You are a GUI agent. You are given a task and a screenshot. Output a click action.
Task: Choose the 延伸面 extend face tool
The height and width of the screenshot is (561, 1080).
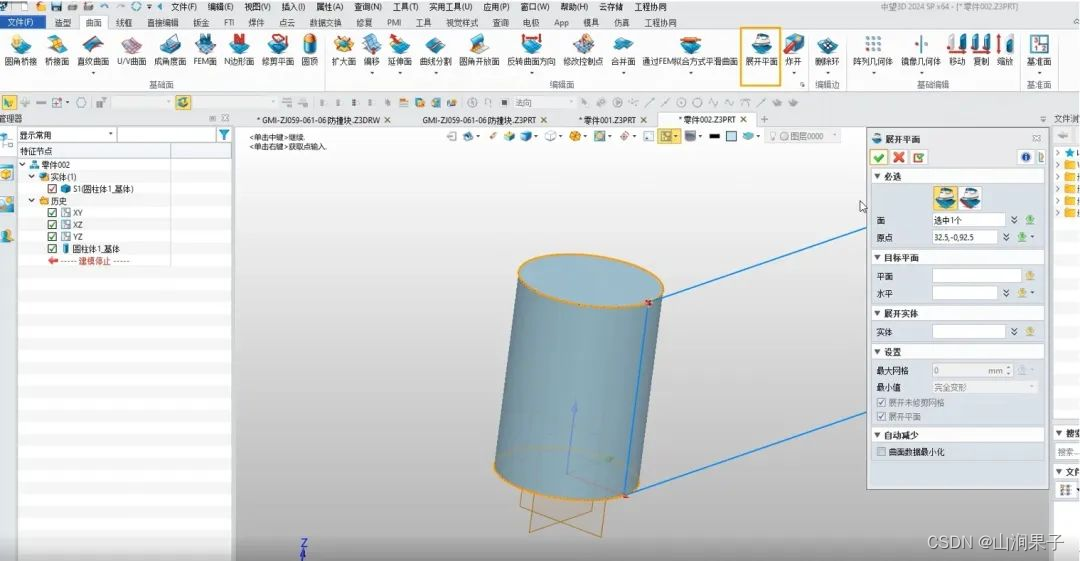[x=399, y=50]
